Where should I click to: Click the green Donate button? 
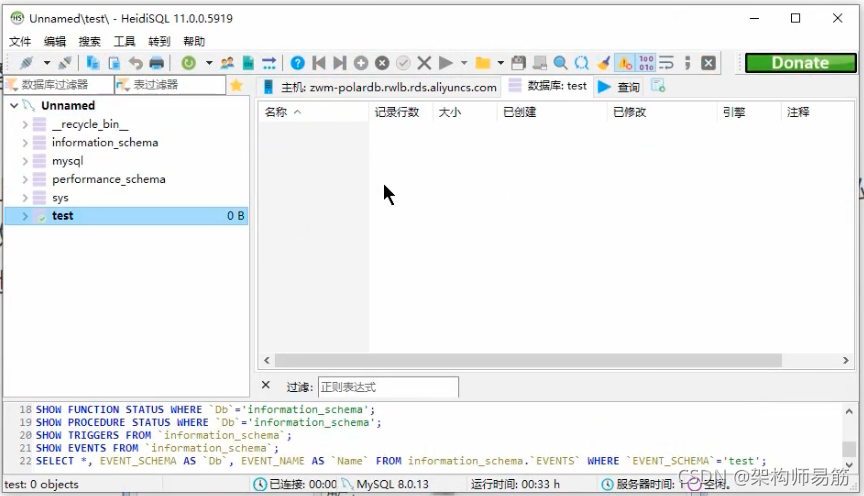tap(801, 63)
